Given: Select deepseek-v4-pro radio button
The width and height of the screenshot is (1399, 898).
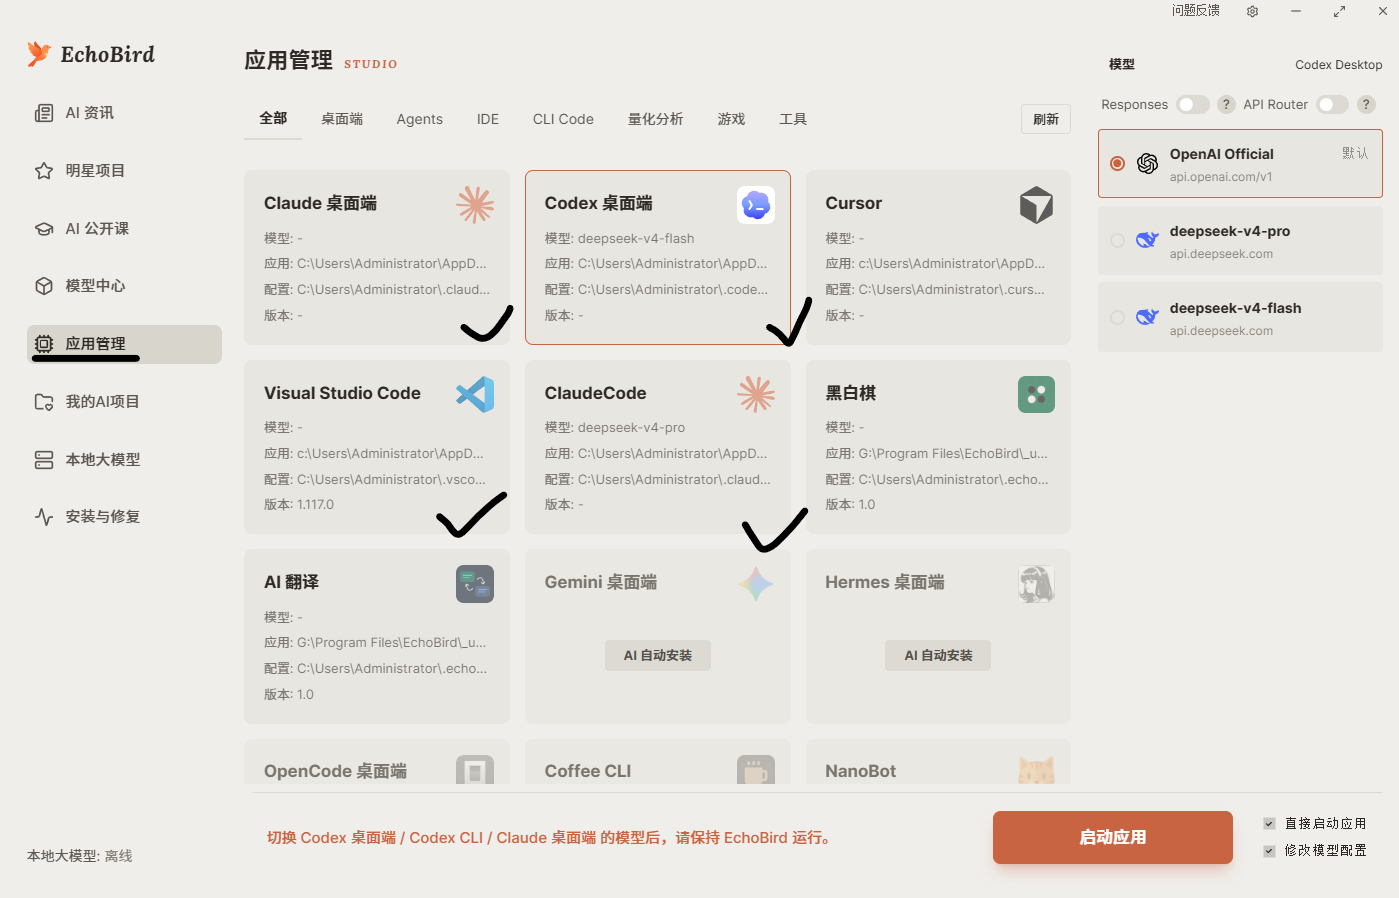Looking at the screenshot, I should [1117, 240].
